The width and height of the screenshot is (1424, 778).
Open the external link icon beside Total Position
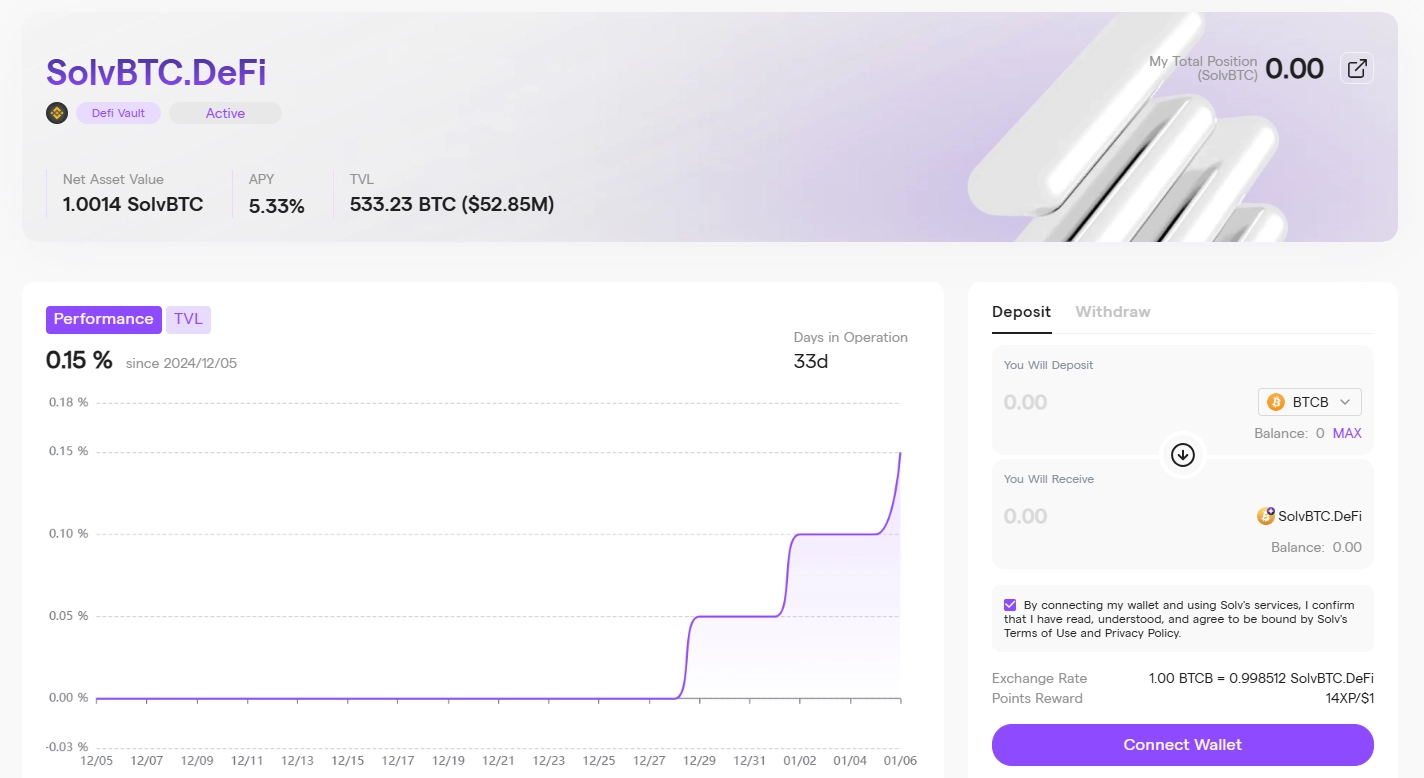(x=1357, y=69)
